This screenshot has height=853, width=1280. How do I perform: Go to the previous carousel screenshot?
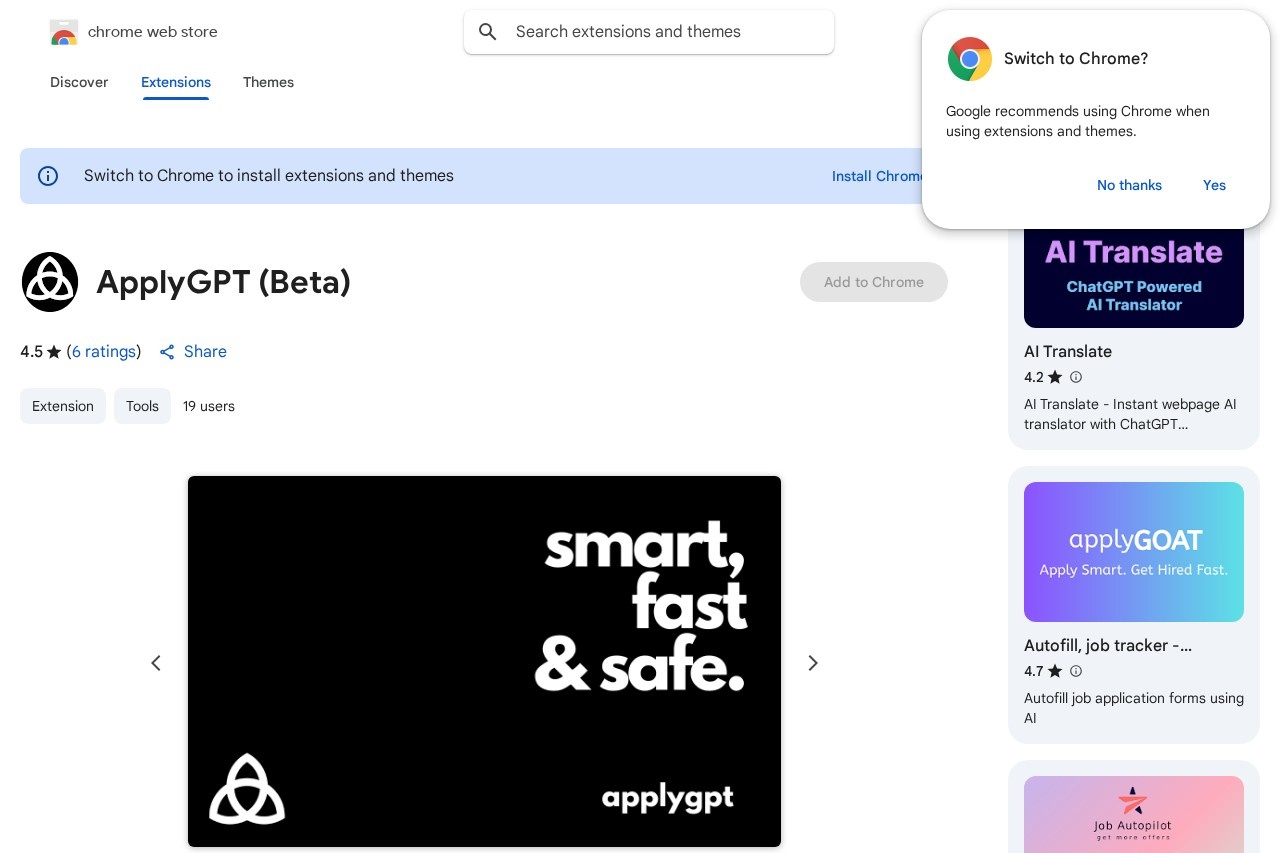[x=156, y=662]
